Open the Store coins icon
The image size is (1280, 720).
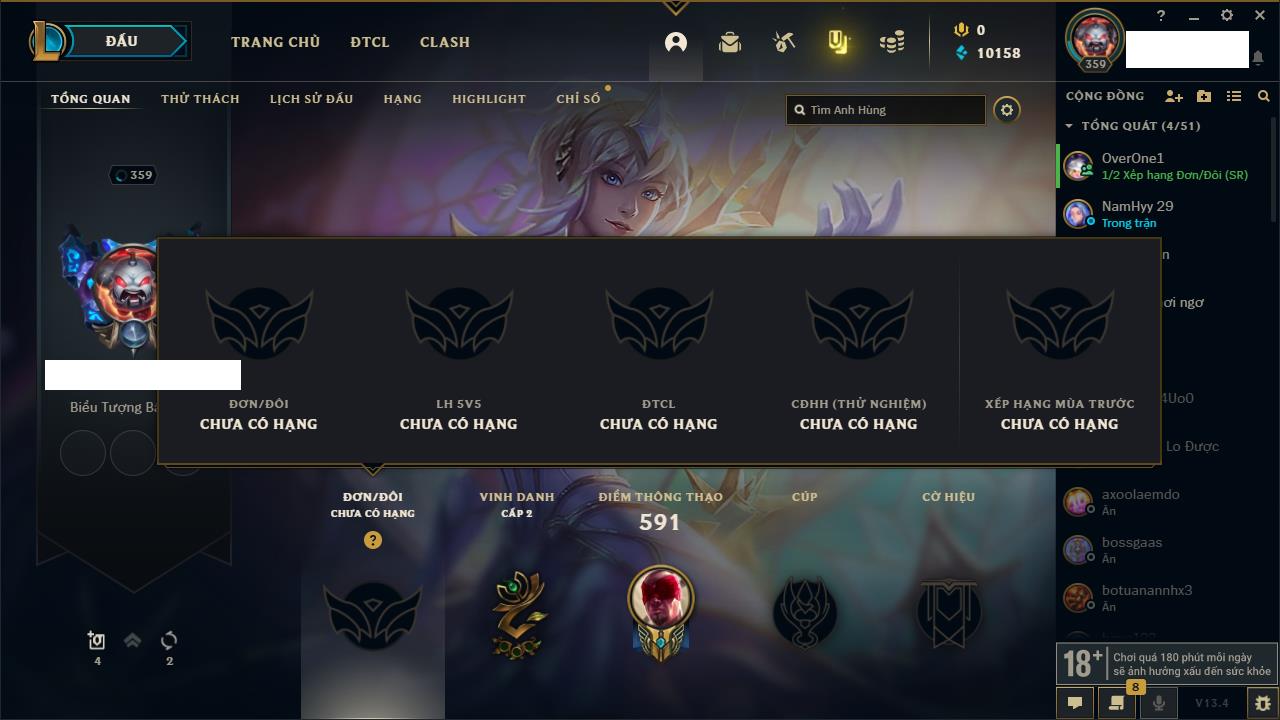coord(892,42)
